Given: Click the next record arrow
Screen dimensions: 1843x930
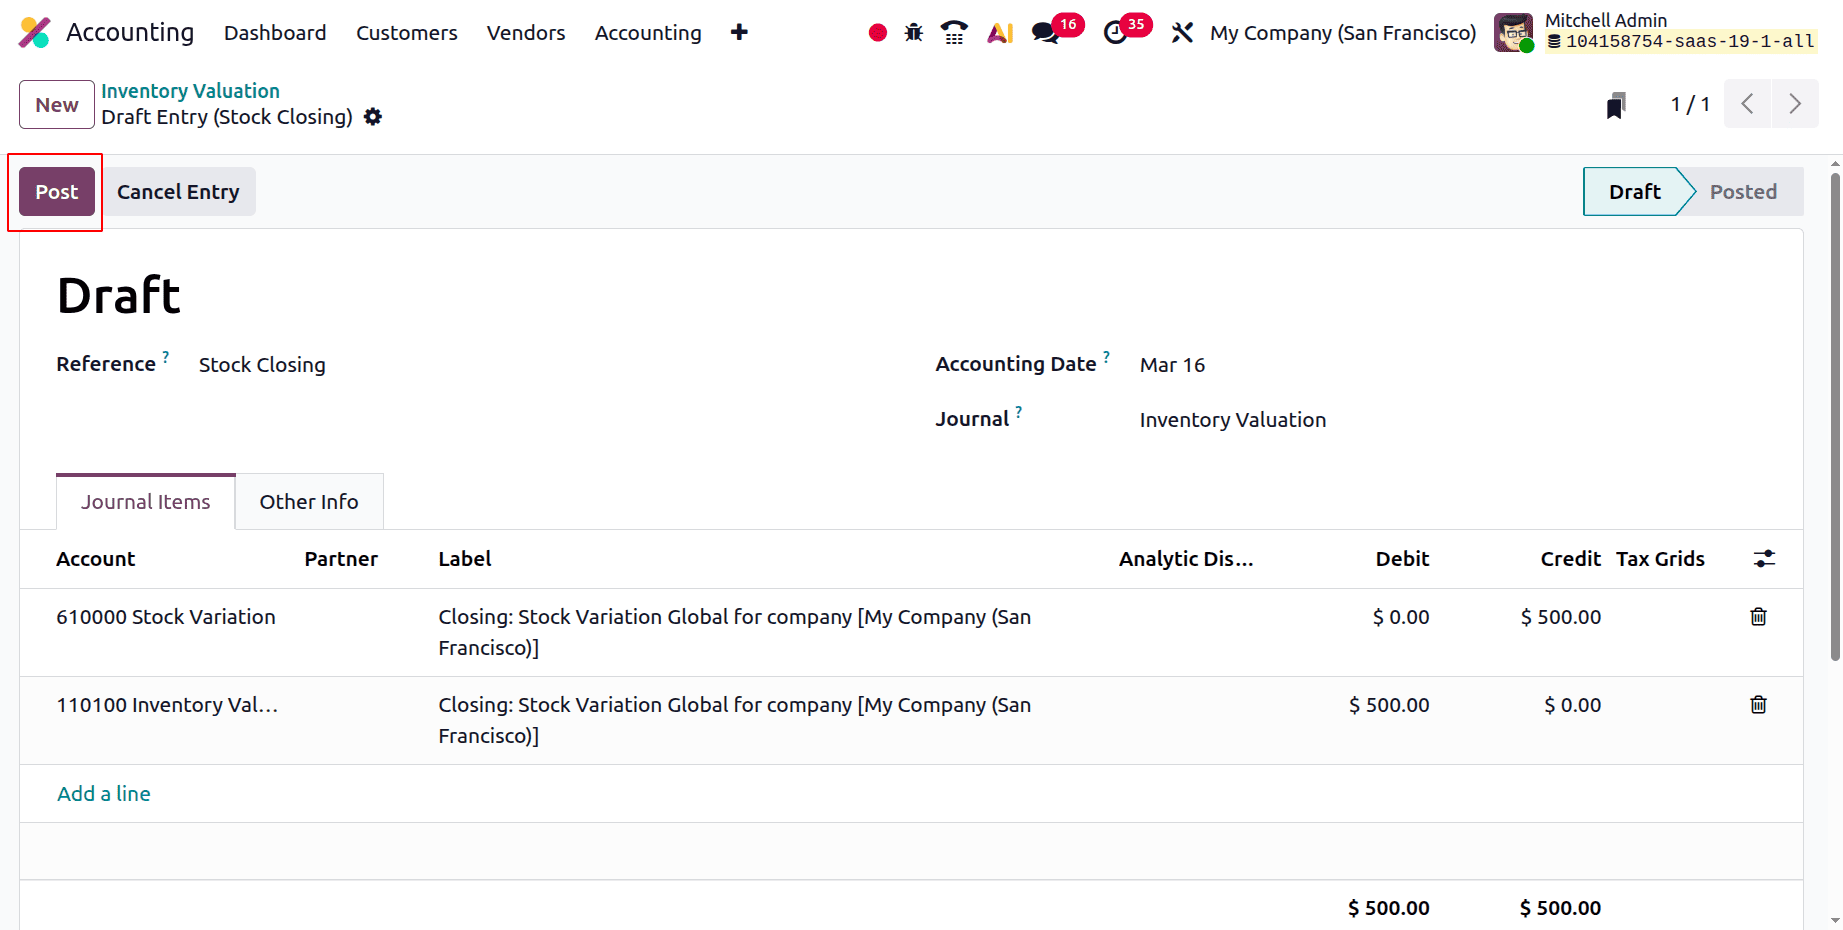Looking at the screenshot, I should 1795,103.
